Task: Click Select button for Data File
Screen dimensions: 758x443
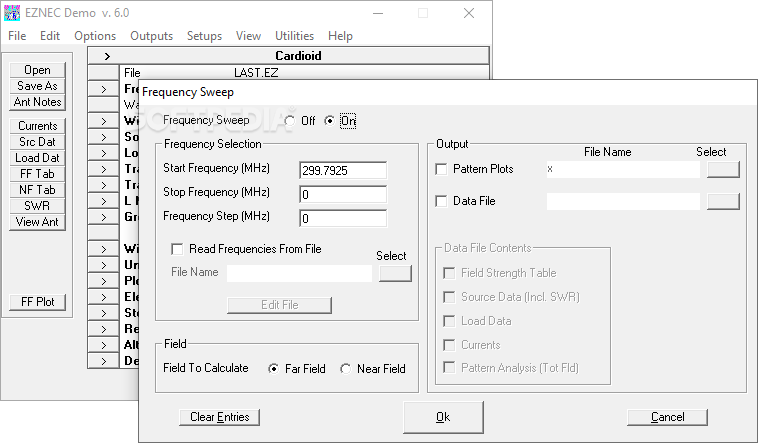Action: (x=723, y=201)
